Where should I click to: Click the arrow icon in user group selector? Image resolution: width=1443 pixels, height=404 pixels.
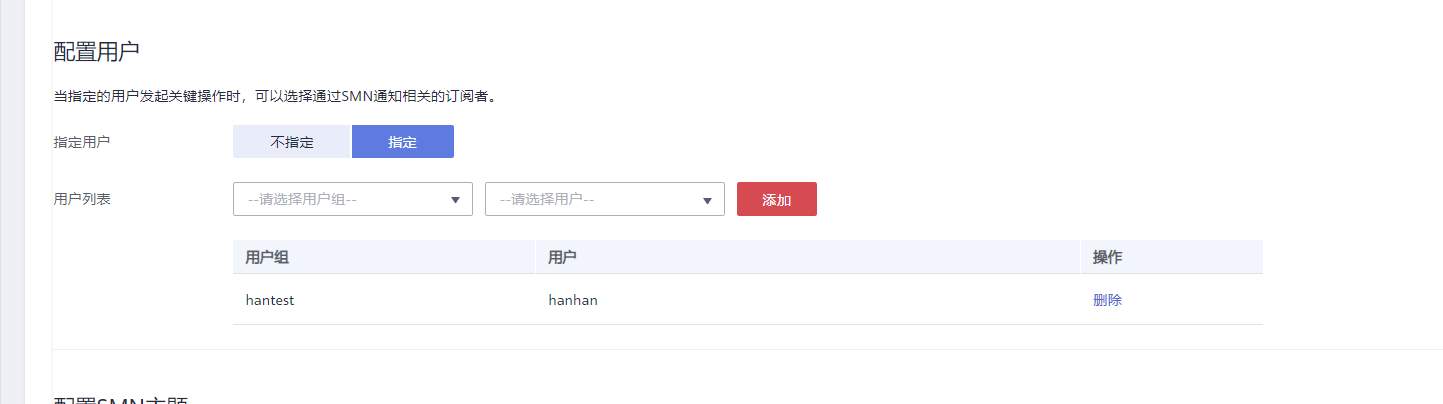click(x=455, y=200)
